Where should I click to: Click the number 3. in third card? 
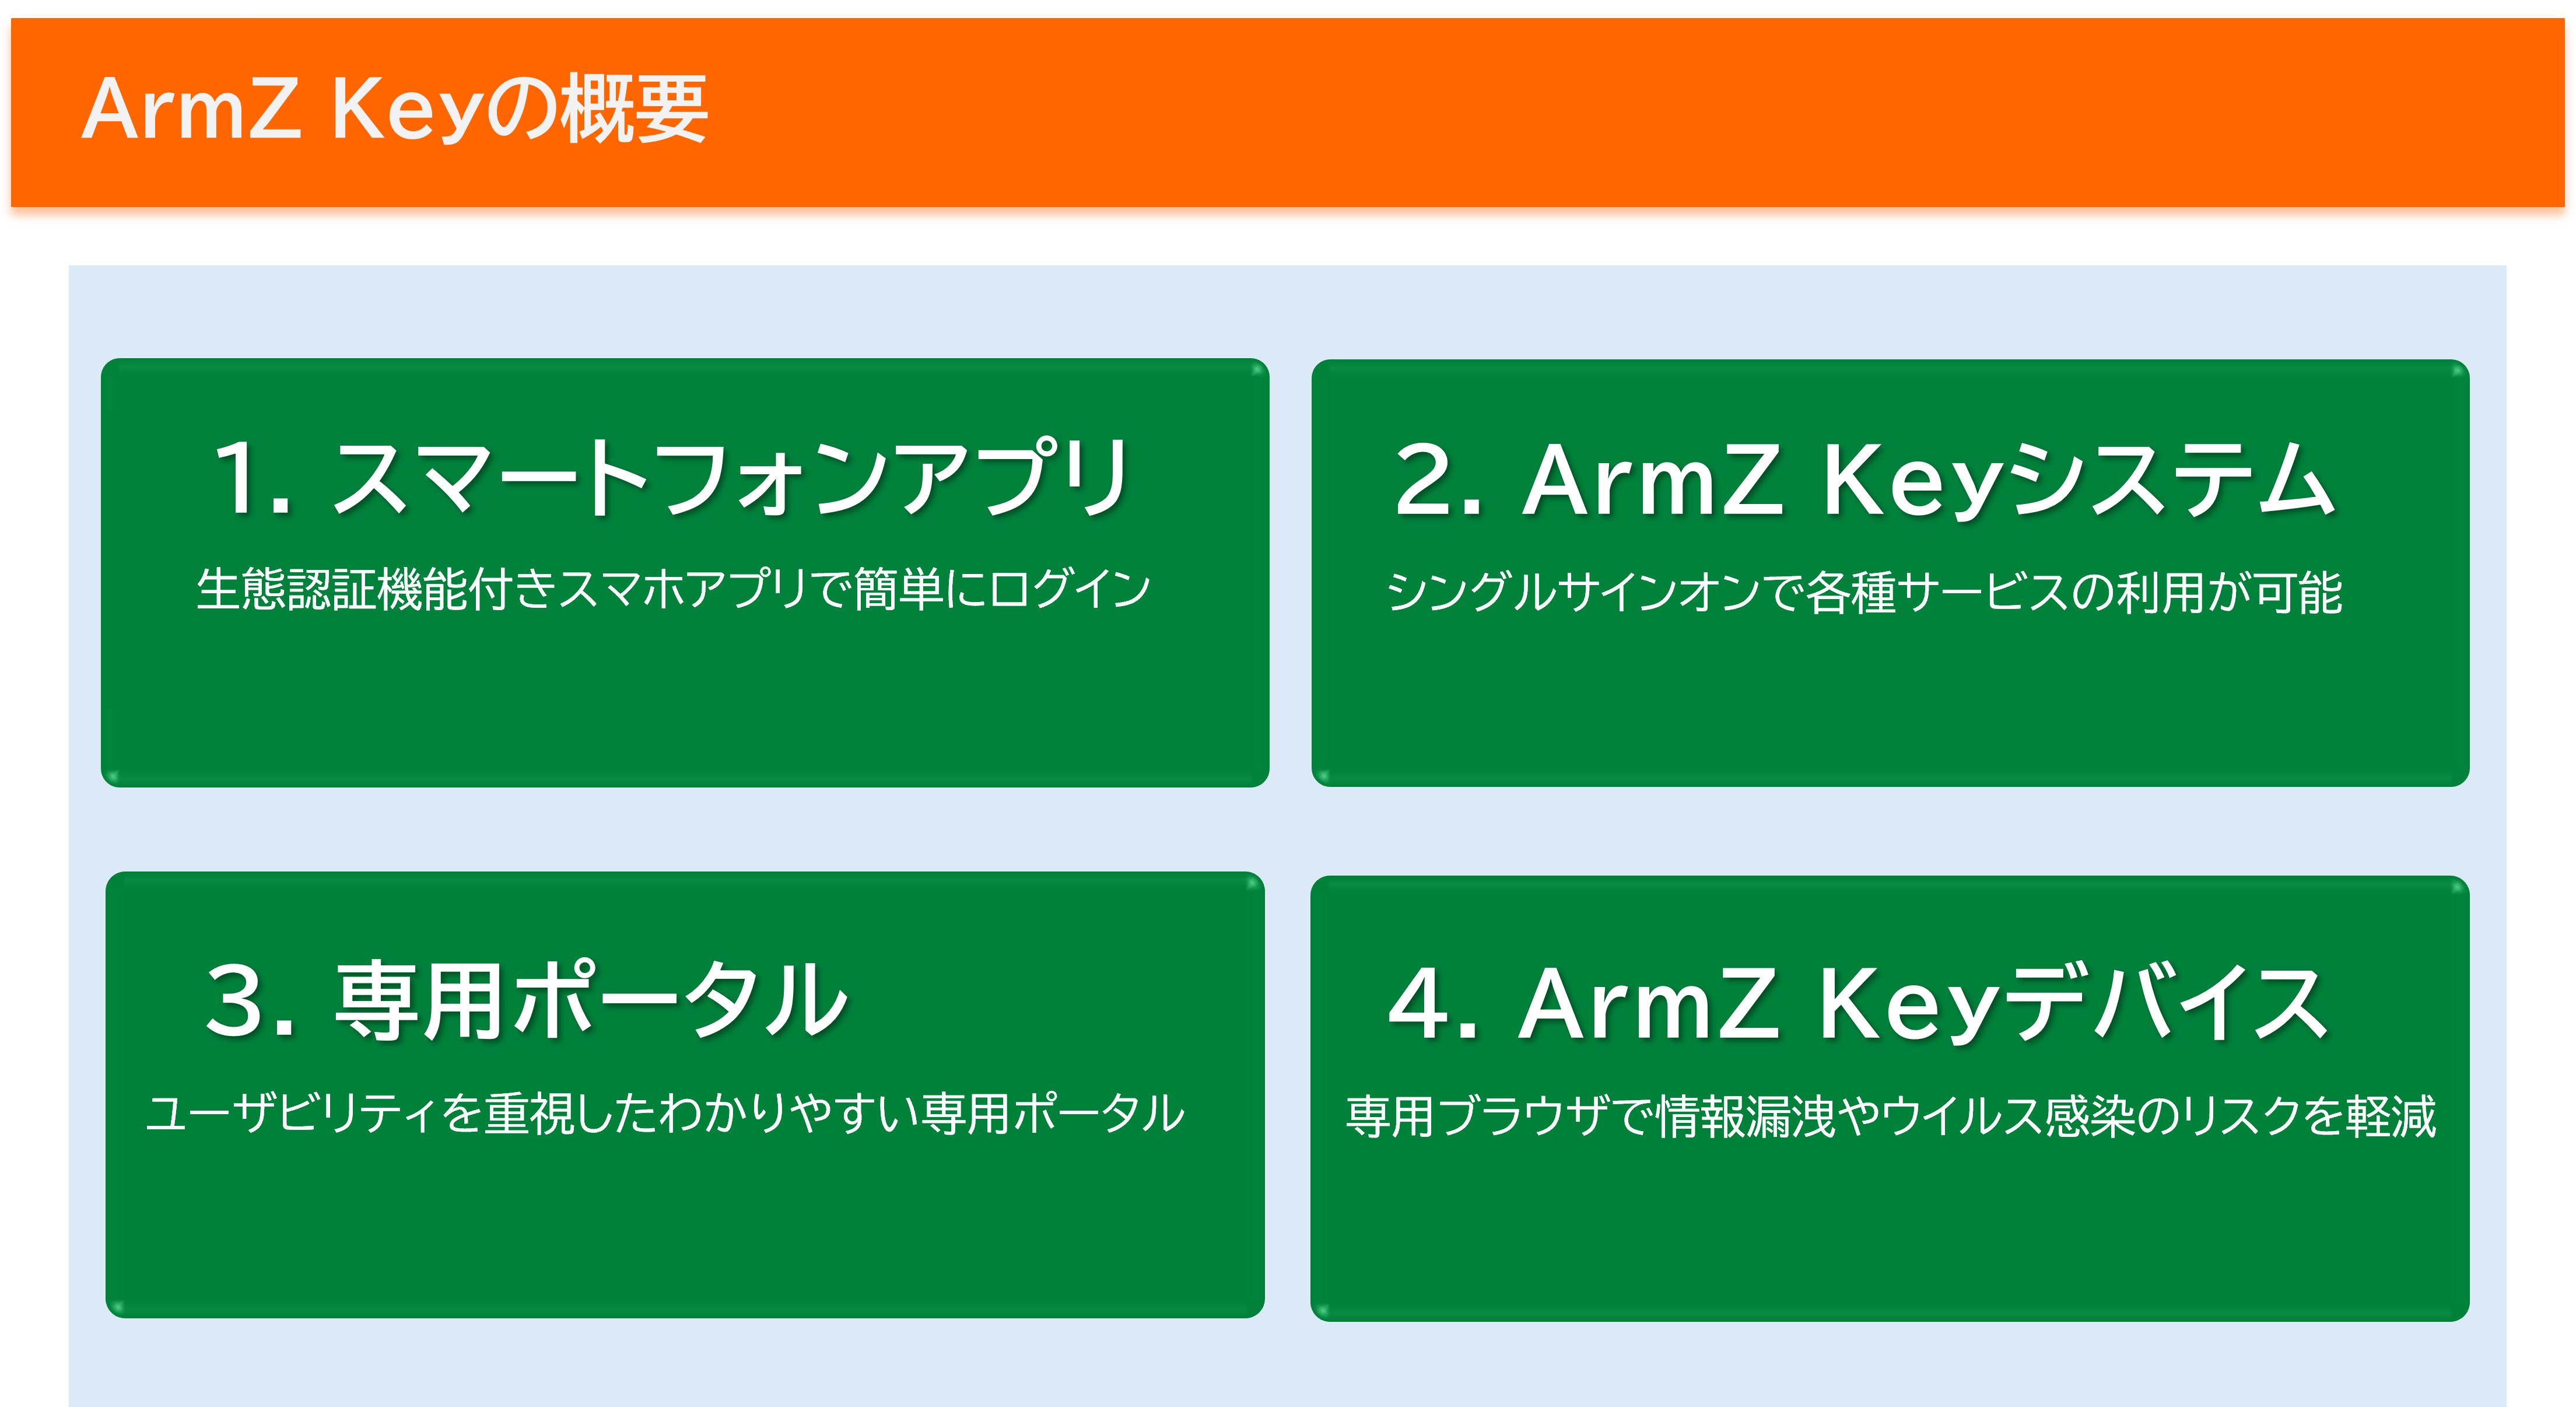click(x=250, y=1000)
